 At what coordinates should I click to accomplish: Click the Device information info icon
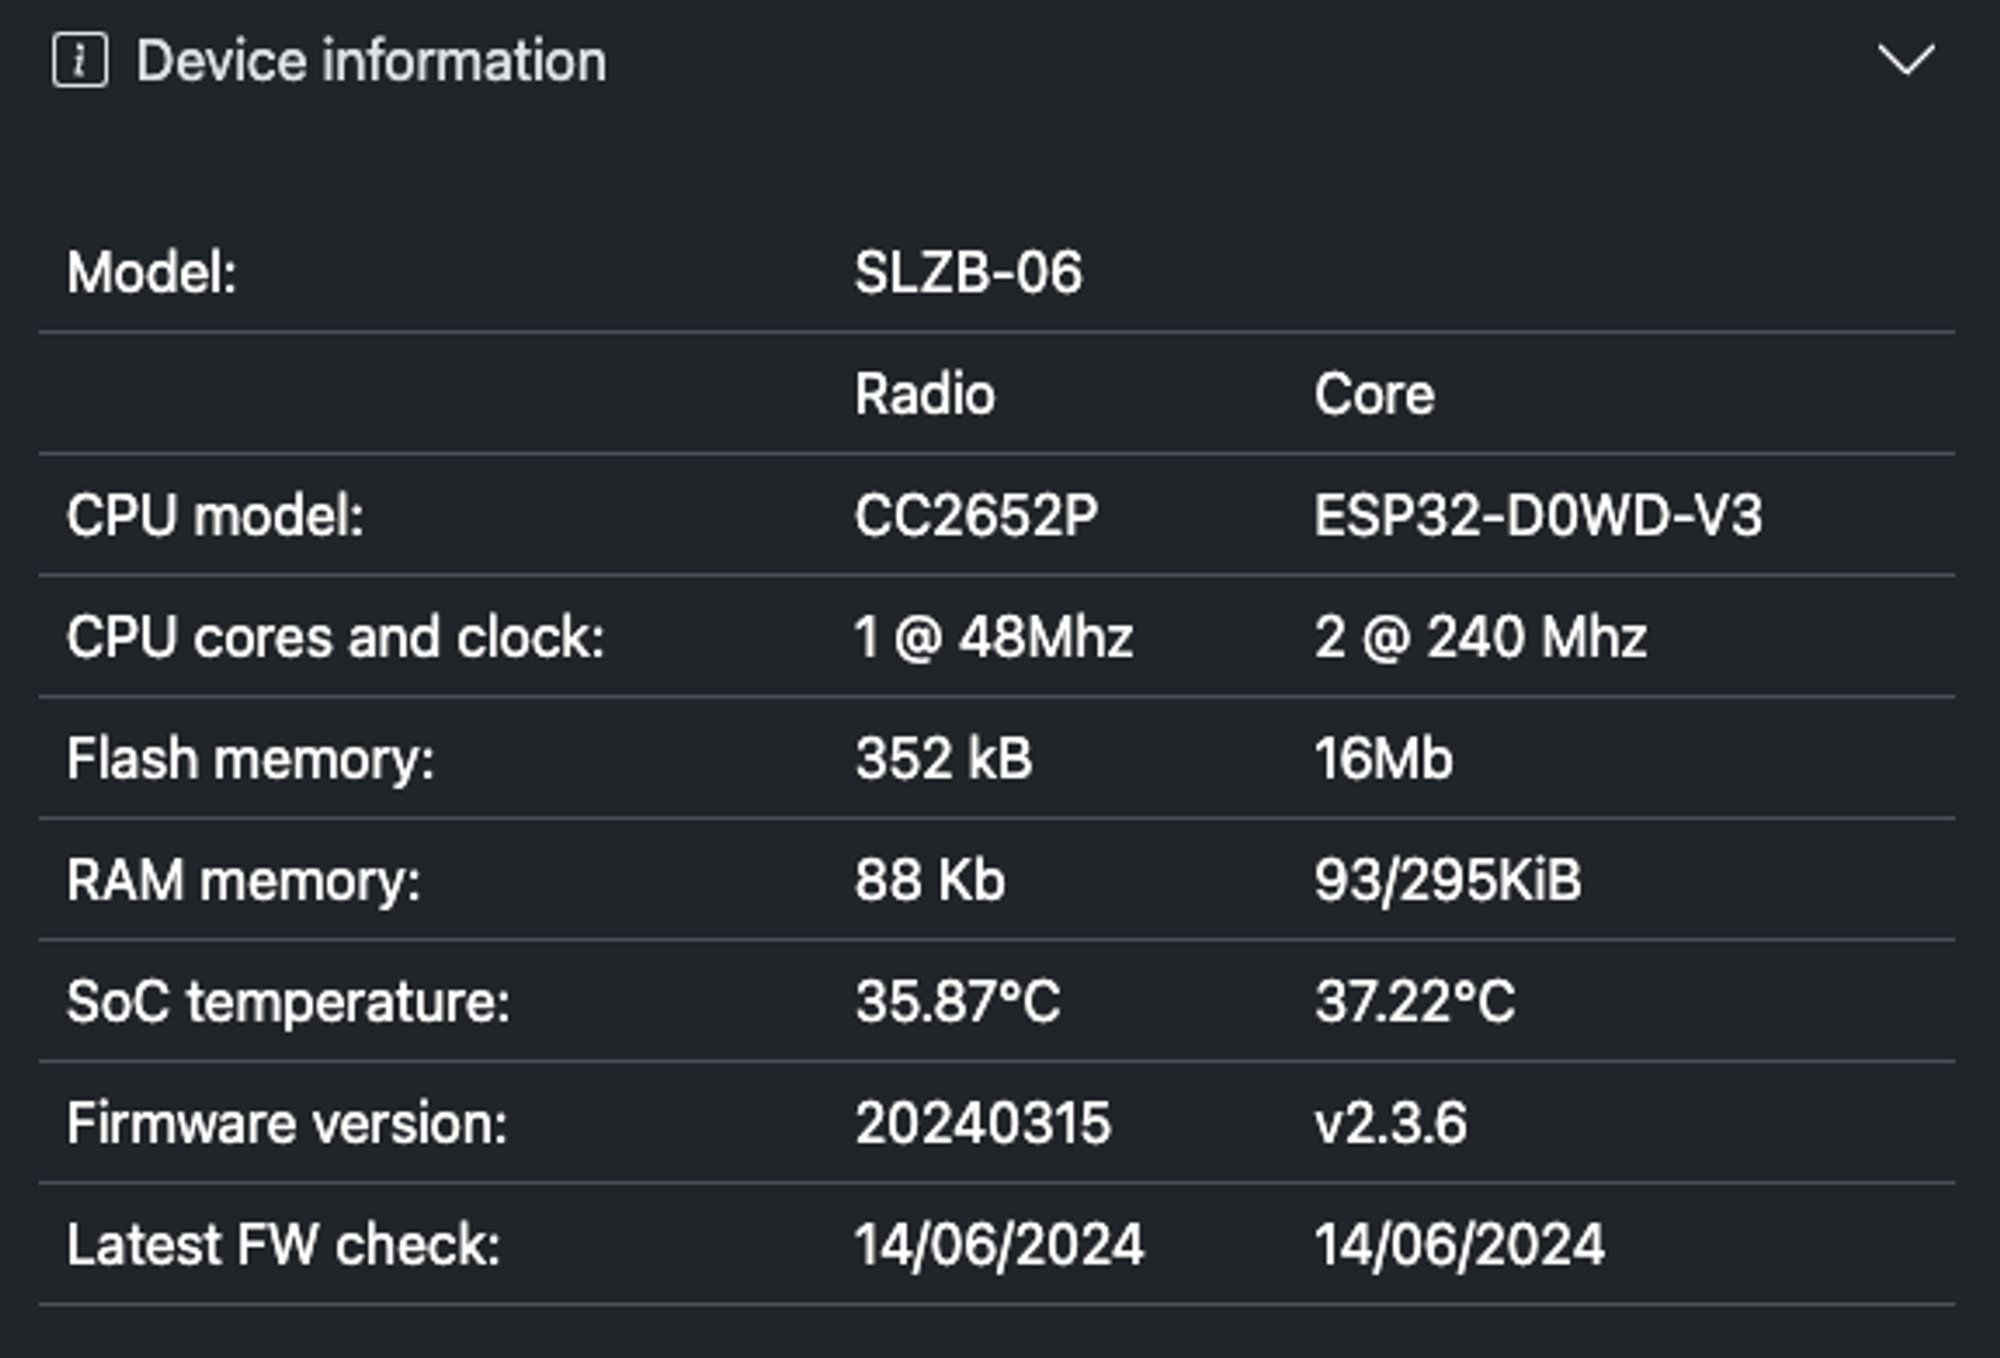click(80, 60)
